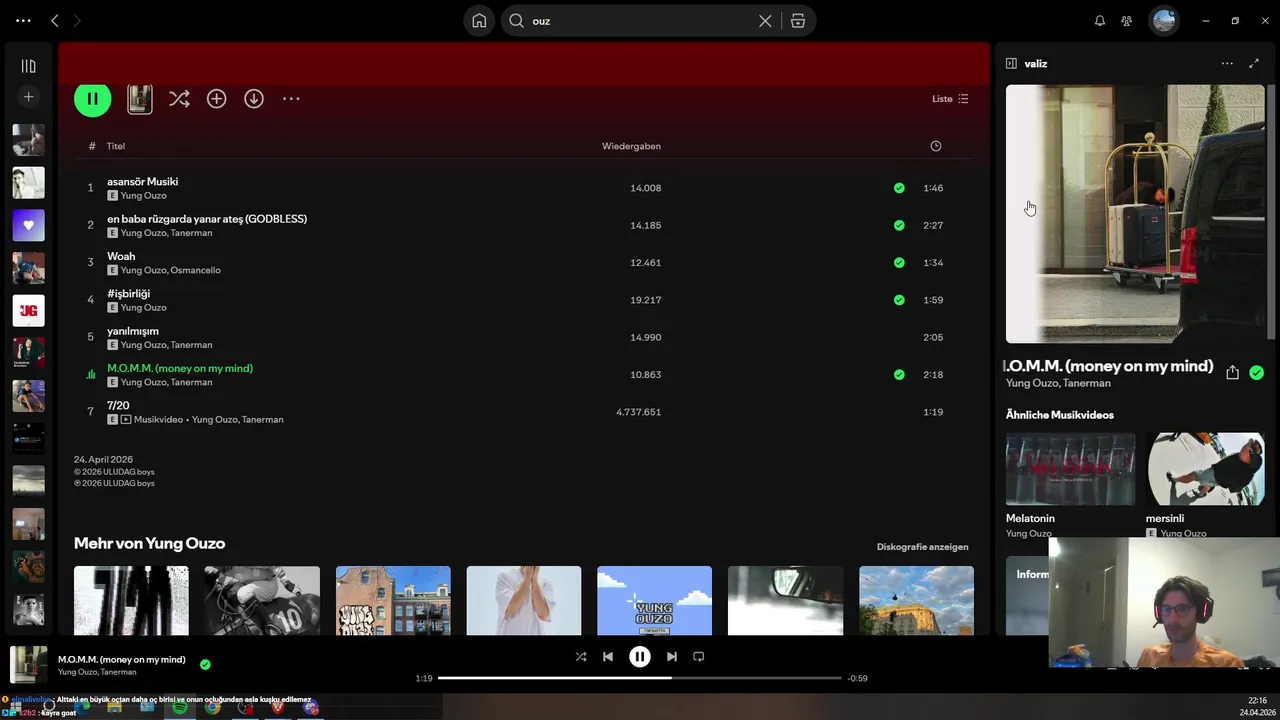Seek on the playback progress bar
1280x720 pixels.
click(x=640, y=678)
